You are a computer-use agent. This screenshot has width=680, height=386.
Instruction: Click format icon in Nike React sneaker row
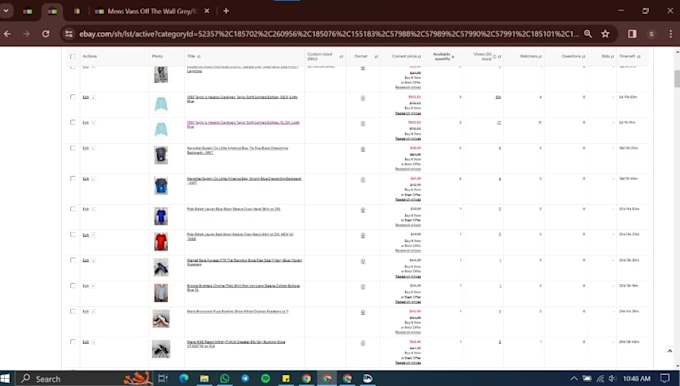(363, 343)
